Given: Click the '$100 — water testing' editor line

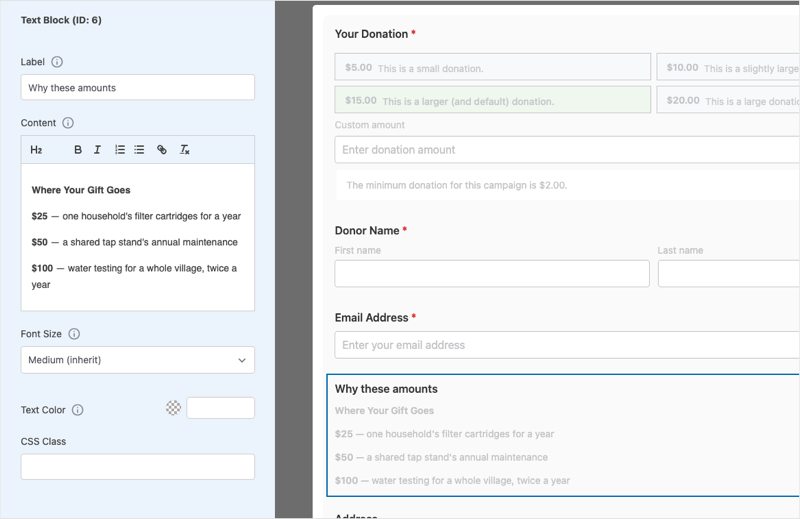Looking at the screenshot, I should [134, 276].
